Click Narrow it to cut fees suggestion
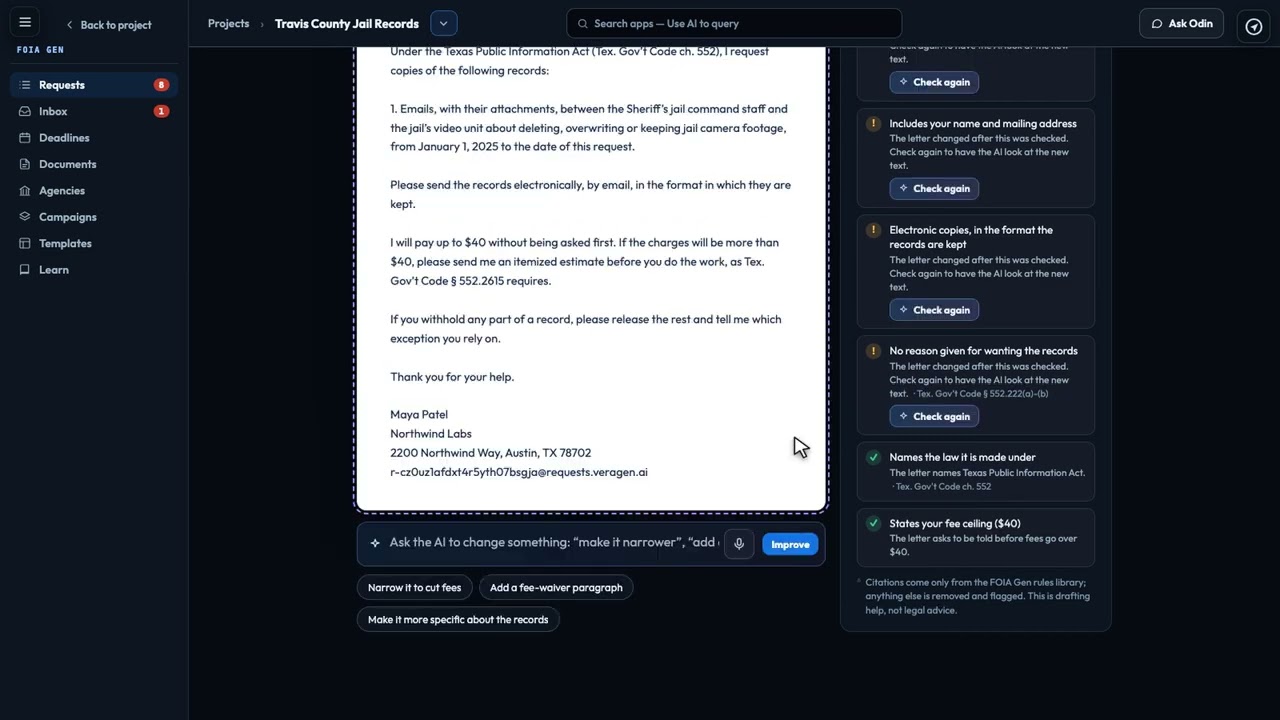This screenshot has height=720, width=1280. pos(414,588)
